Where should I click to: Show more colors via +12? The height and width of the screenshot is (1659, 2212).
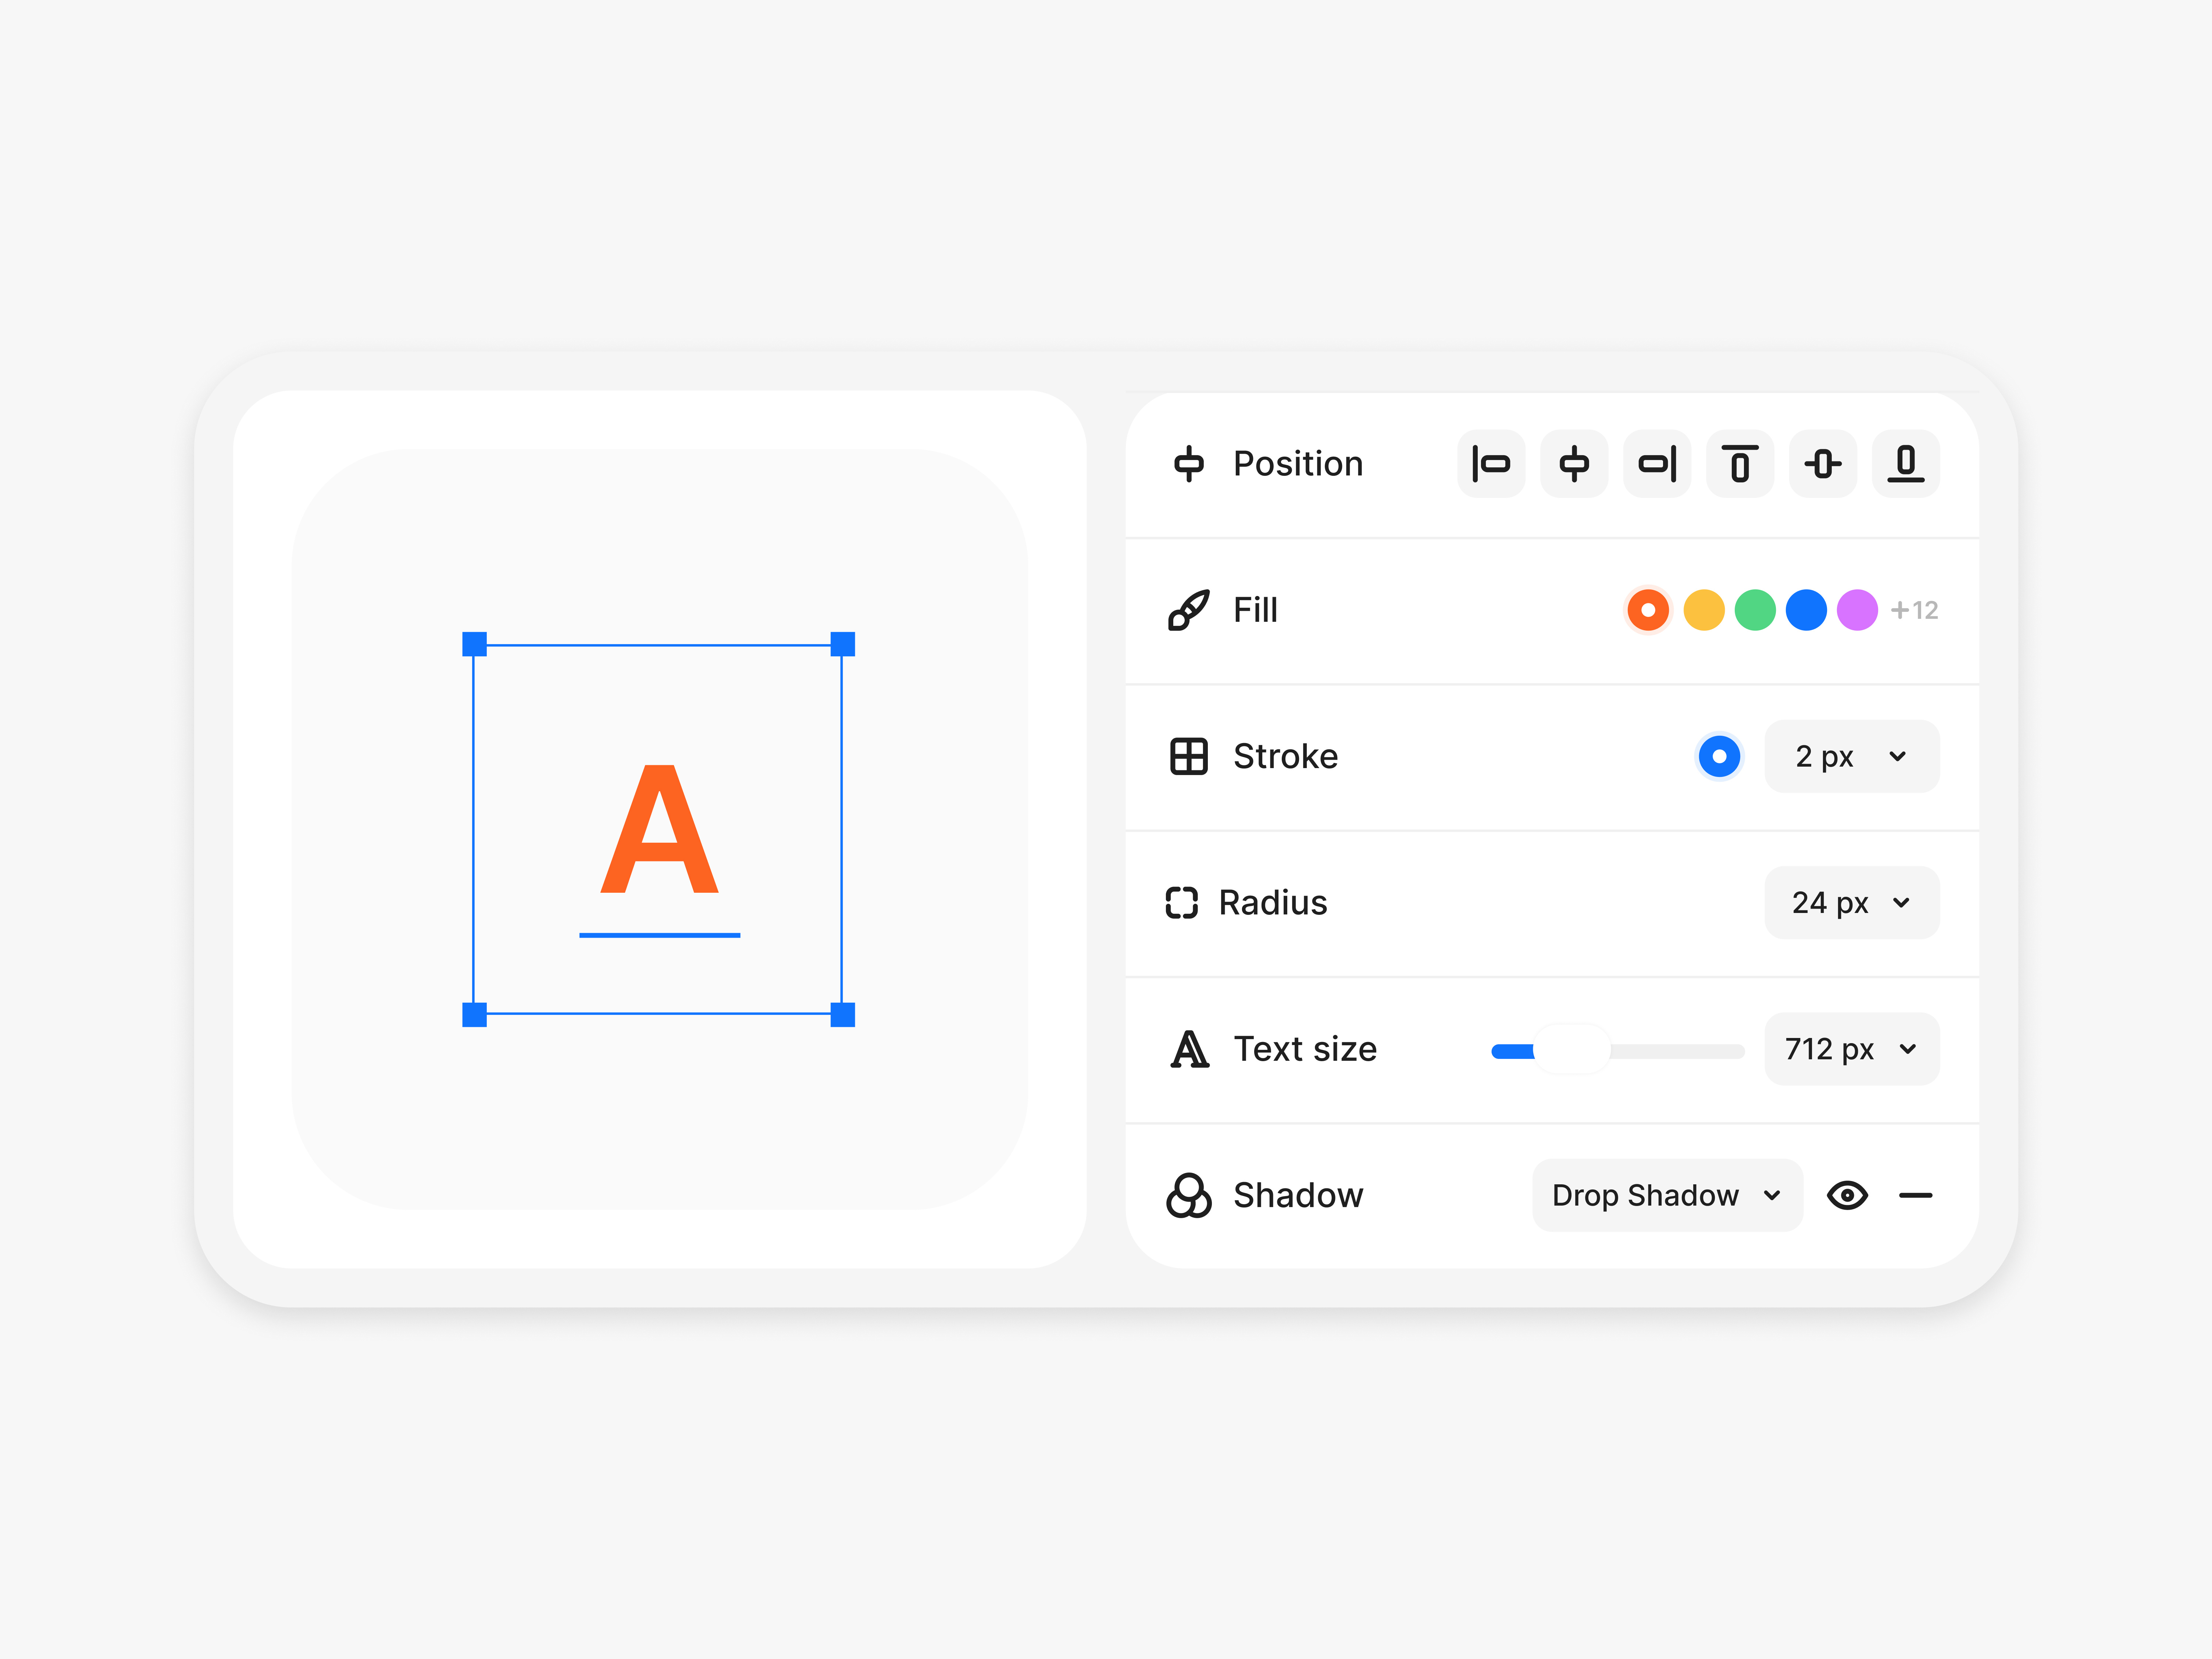click(1914, 610)
